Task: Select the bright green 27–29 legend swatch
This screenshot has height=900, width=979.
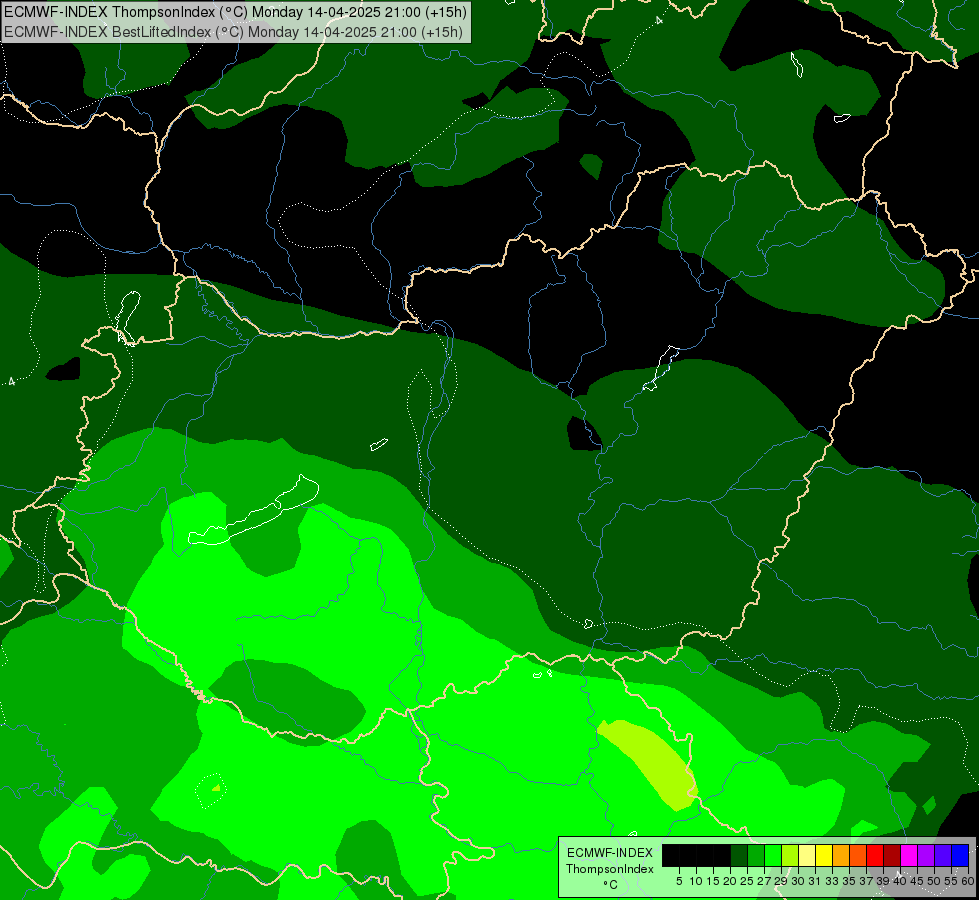Action: 773,855
